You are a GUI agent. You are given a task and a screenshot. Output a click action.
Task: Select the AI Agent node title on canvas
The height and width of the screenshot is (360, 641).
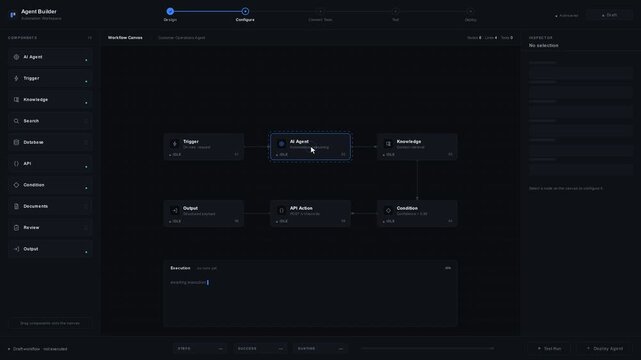pyautogui.click(x=299, y=141)
